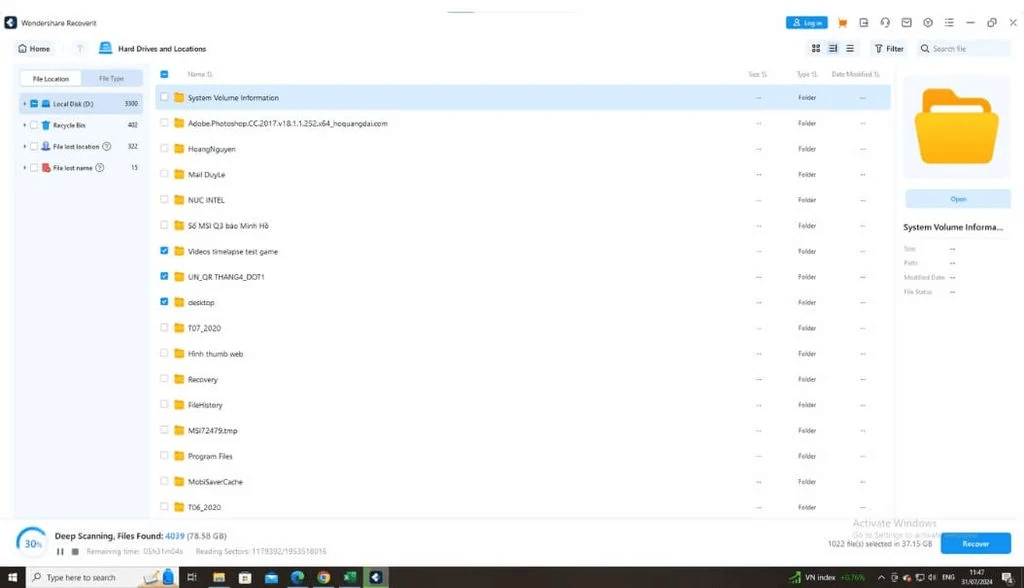Screen dimensions: 1024x588
Task: Open the headset support icon
Action: tap(885, 23)
